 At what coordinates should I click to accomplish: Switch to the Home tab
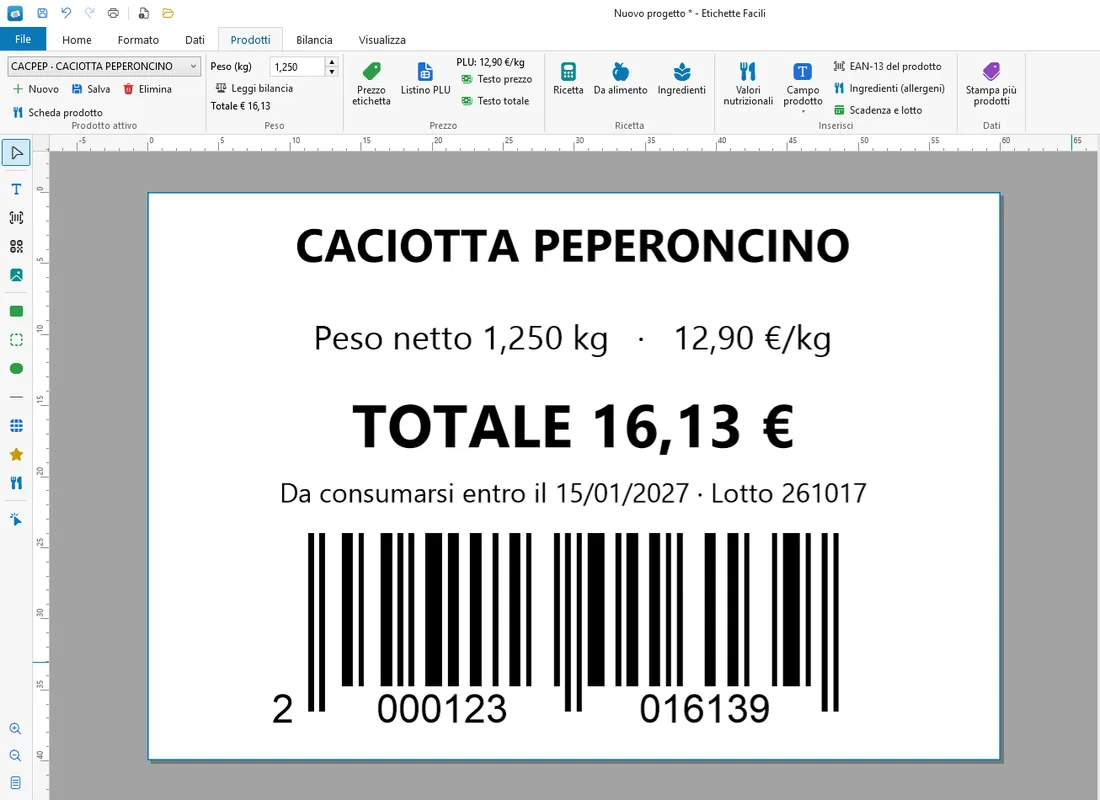(x=76, y=40)
